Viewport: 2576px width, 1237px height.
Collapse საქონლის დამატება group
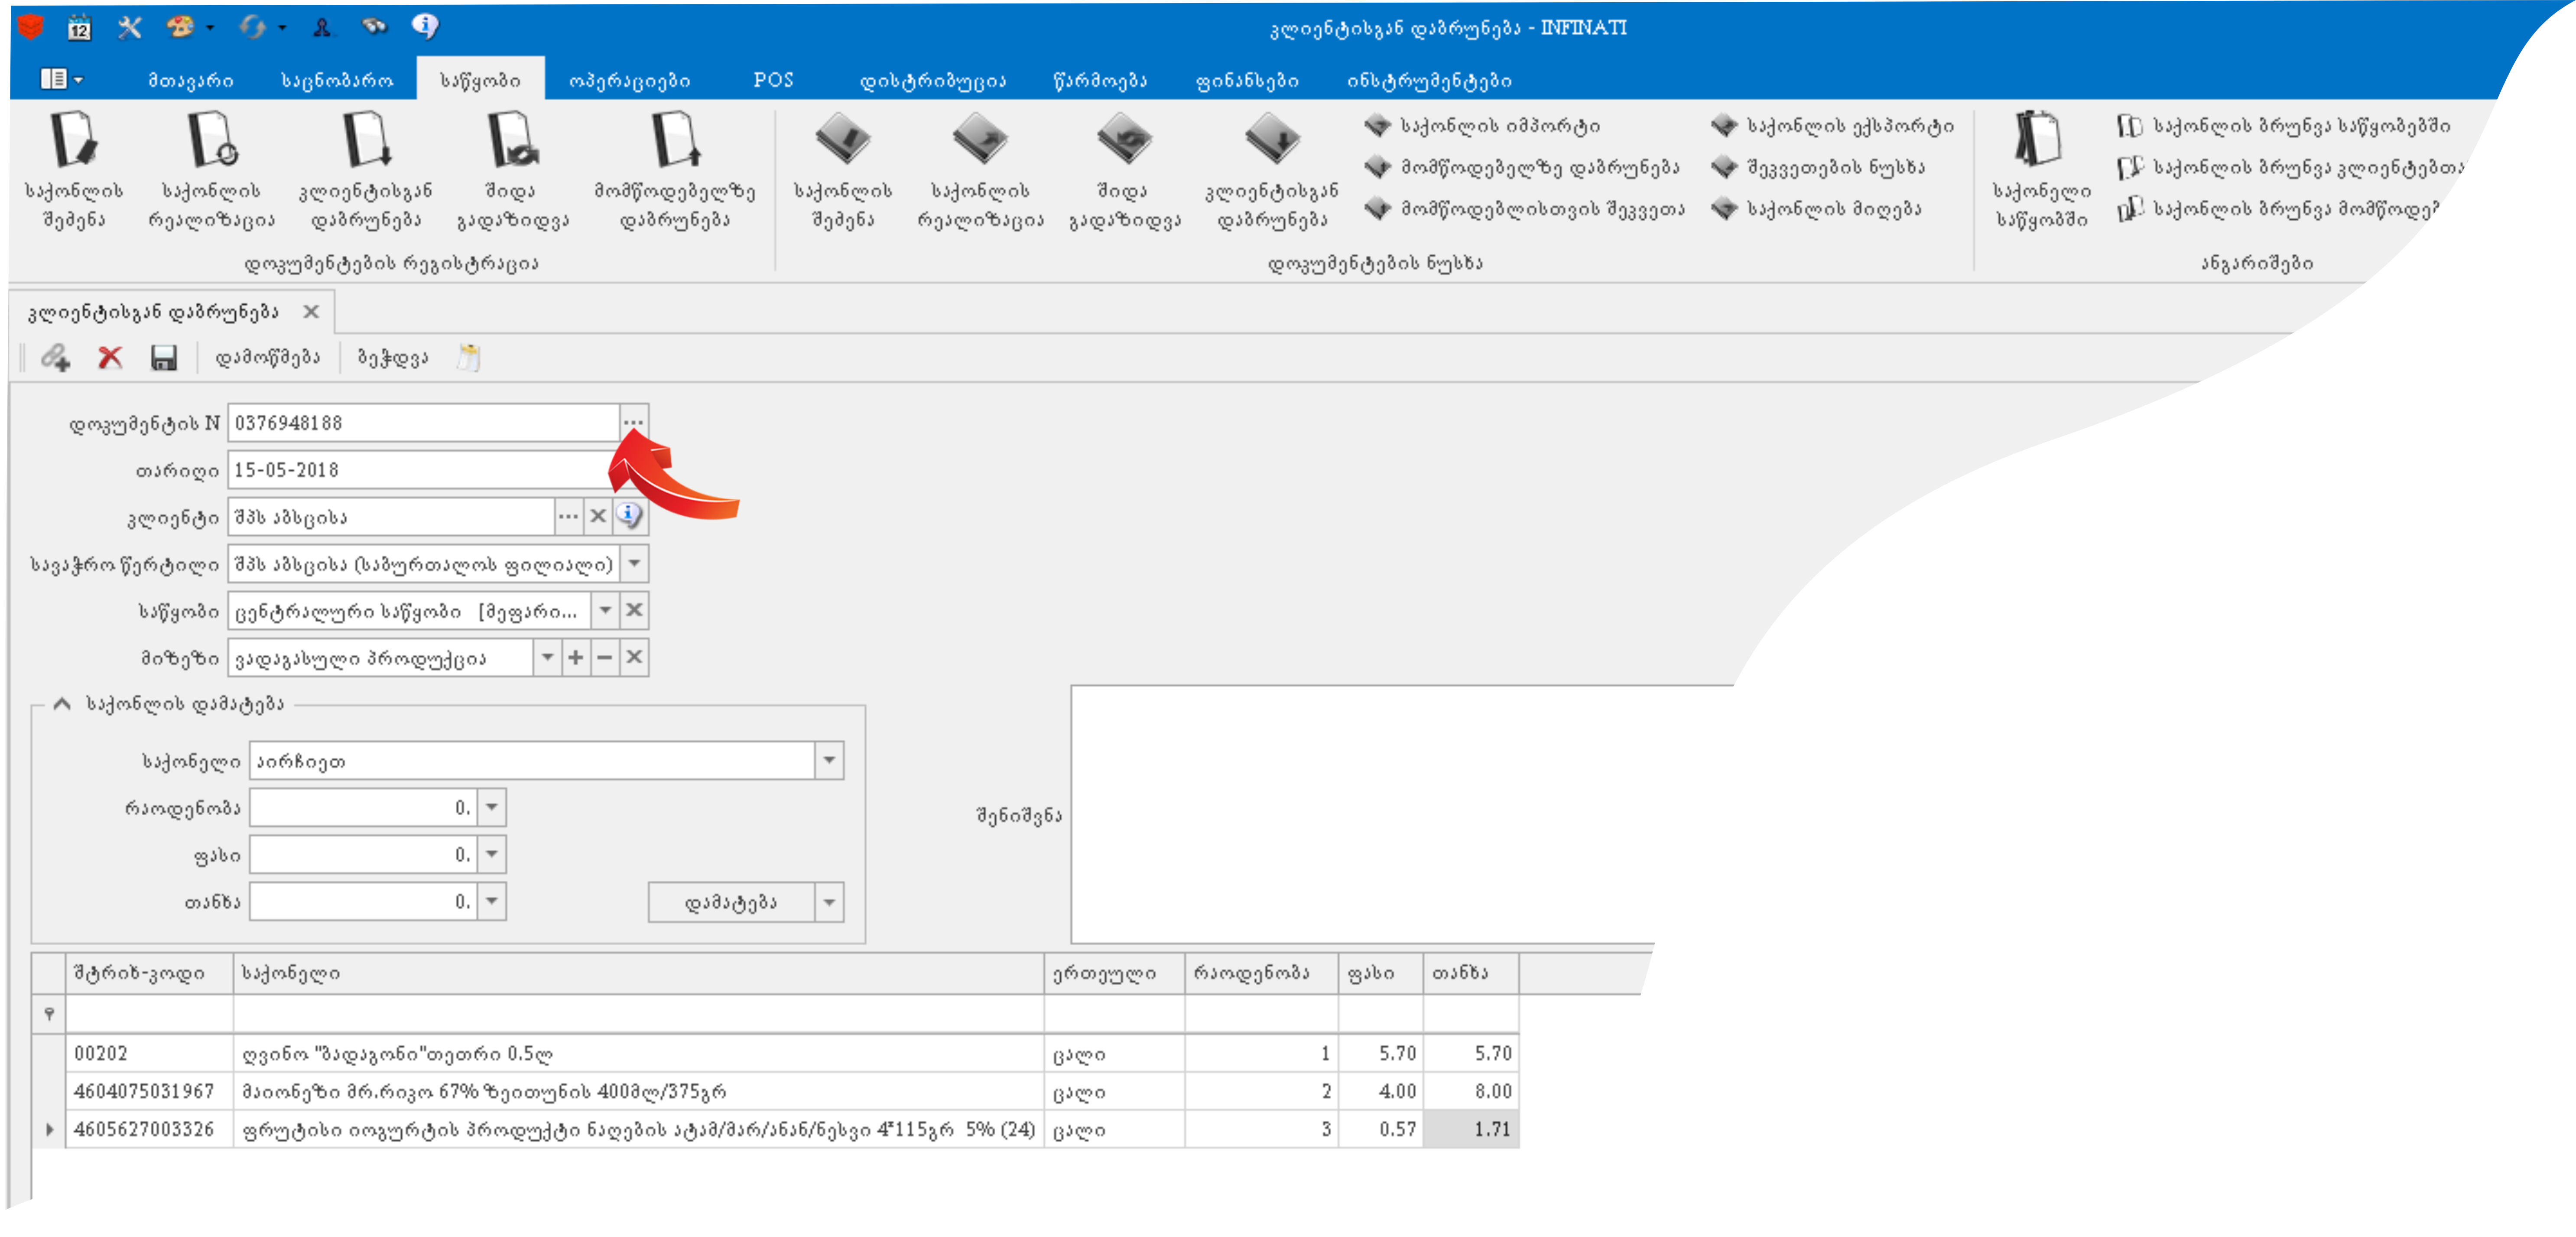coord(62,703)
